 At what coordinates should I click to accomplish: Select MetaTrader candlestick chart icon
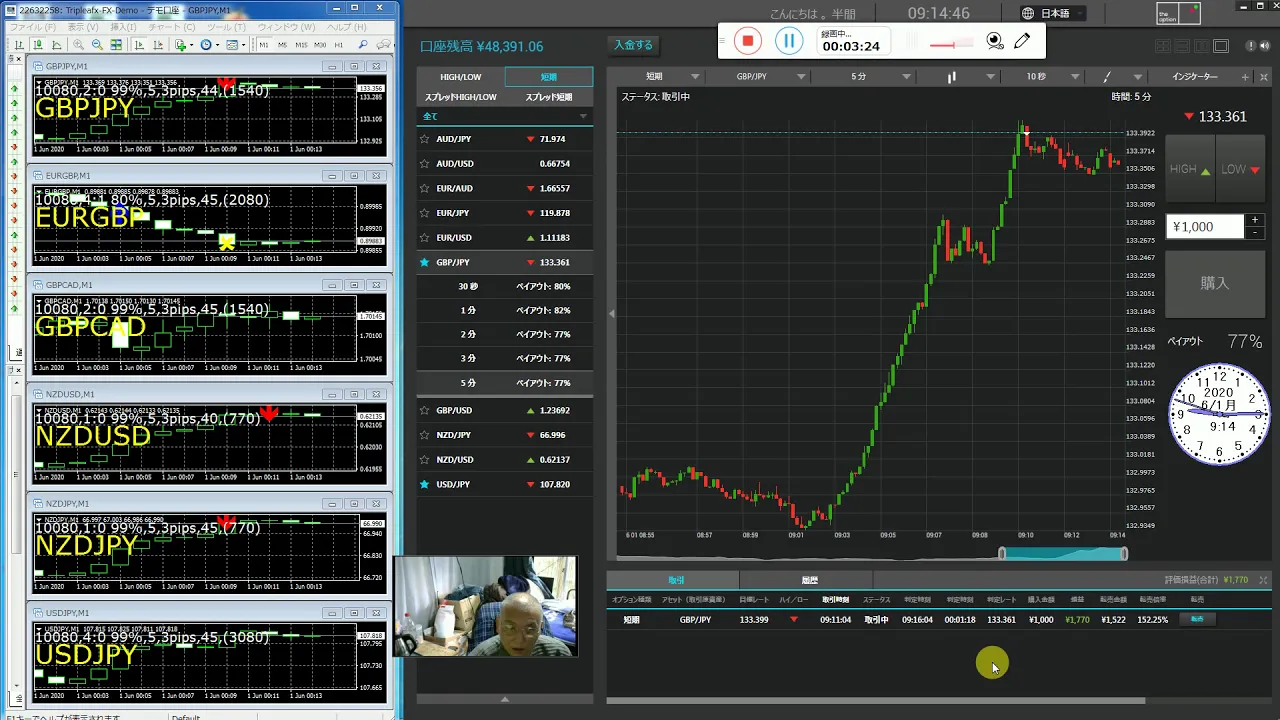click(38, 44)
